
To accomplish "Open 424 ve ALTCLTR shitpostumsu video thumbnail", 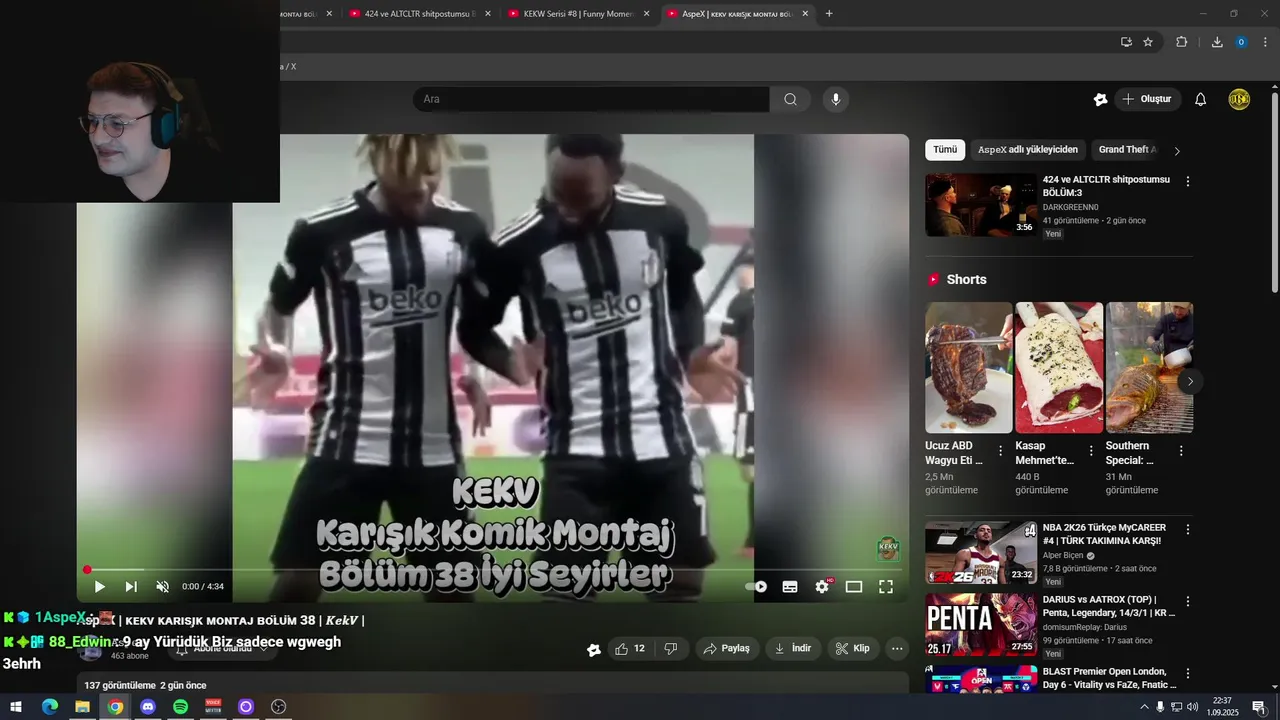I will [x=981, y=205].
